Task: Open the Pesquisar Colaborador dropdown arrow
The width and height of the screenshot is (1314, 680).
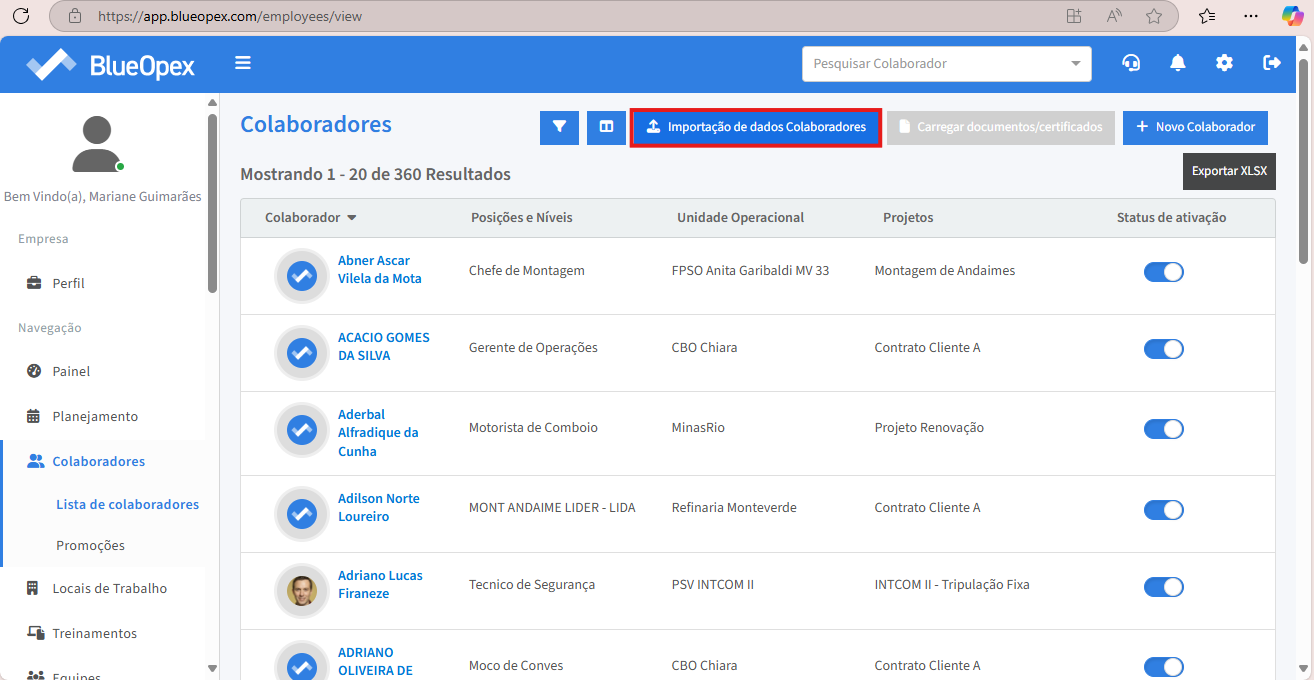Action: [x=1076, y=63]
